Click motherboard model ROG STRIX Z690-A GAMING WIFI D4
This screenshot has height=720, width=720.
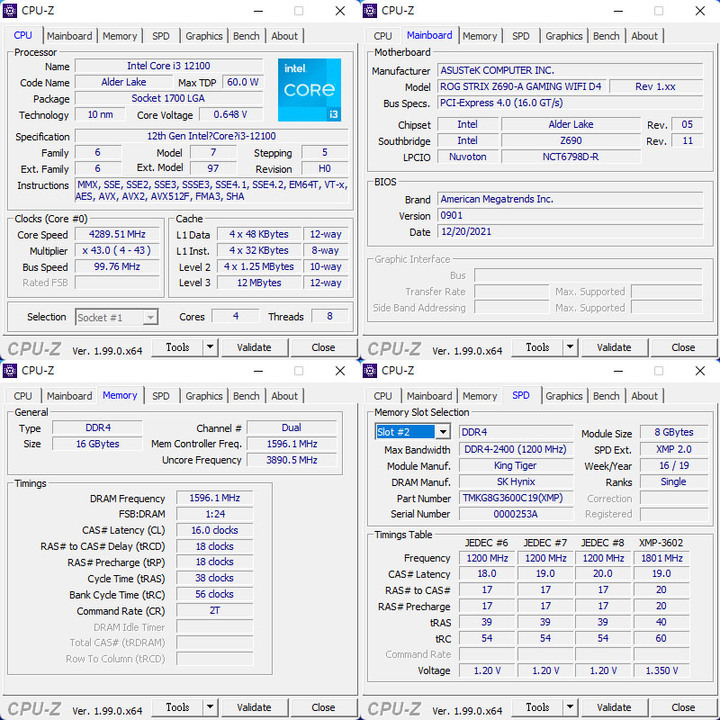pyautogui.click(x=521, y=87)
